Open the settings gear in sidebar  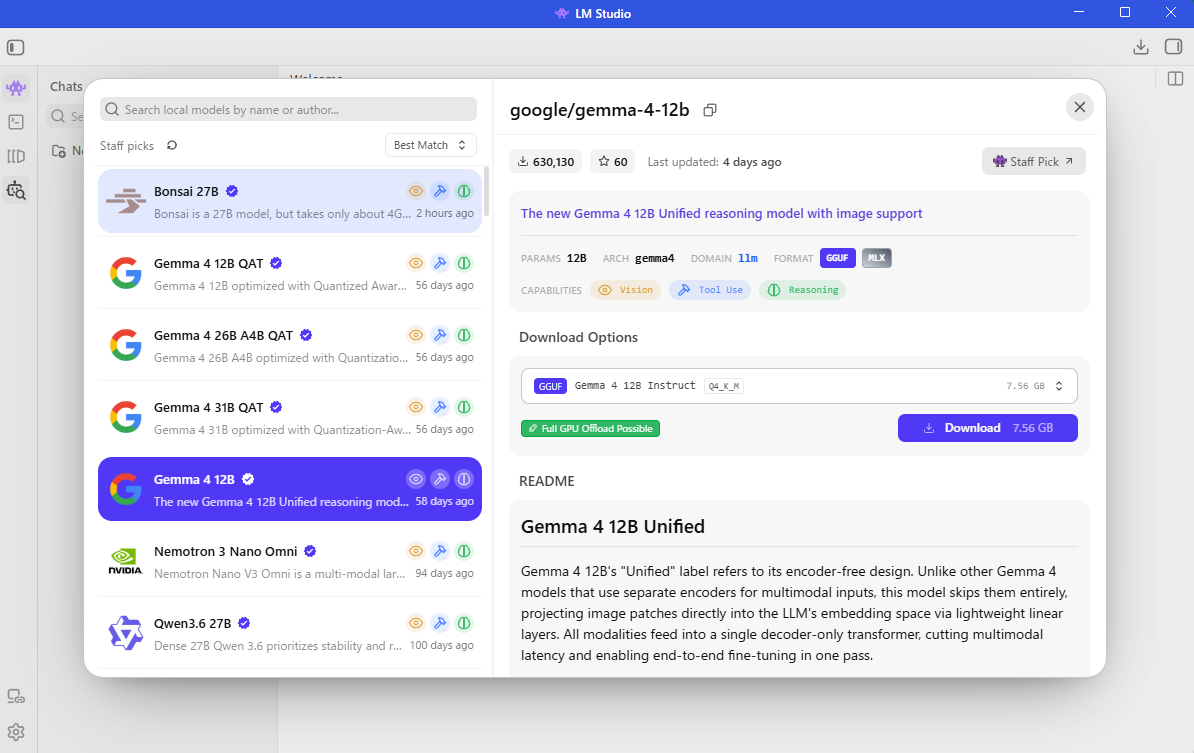(16, 732)
